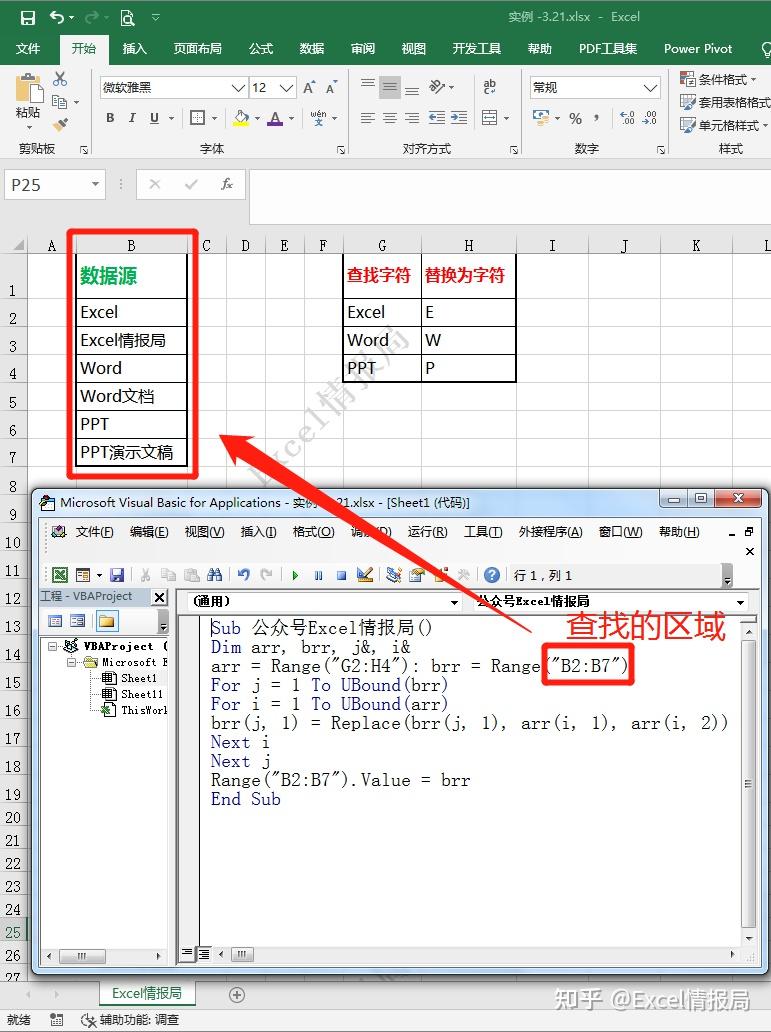Click the Format Painter brush icon
771x1032 pixels.
pos(61,124)
